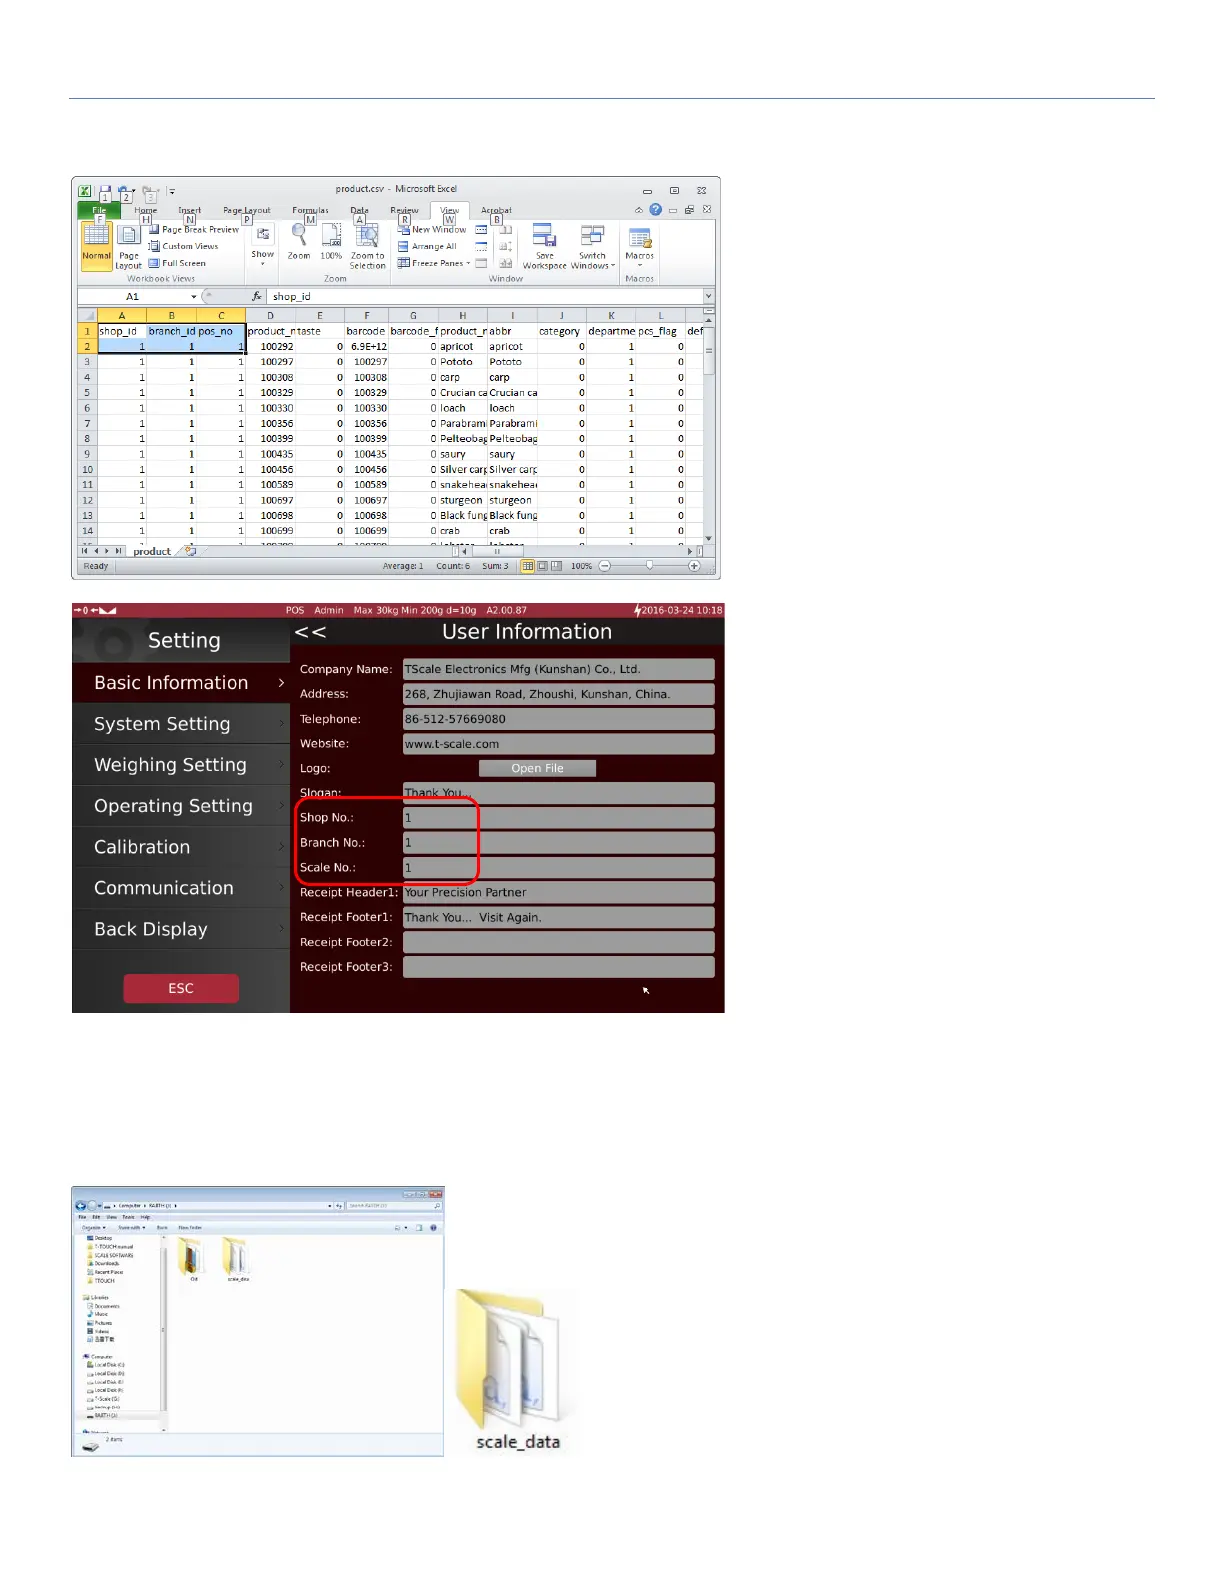Image resolution: width=1224 pixels, height=1584 pixels.
Task: Open the Show dropdown in Excel ribbon
Action: pyautogui.click(x=262, y=245)
